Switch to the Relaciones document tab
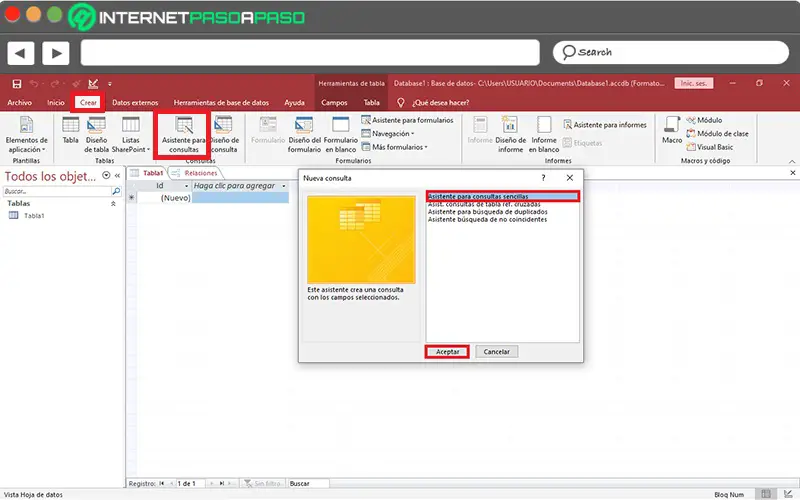 click(194, 173)
